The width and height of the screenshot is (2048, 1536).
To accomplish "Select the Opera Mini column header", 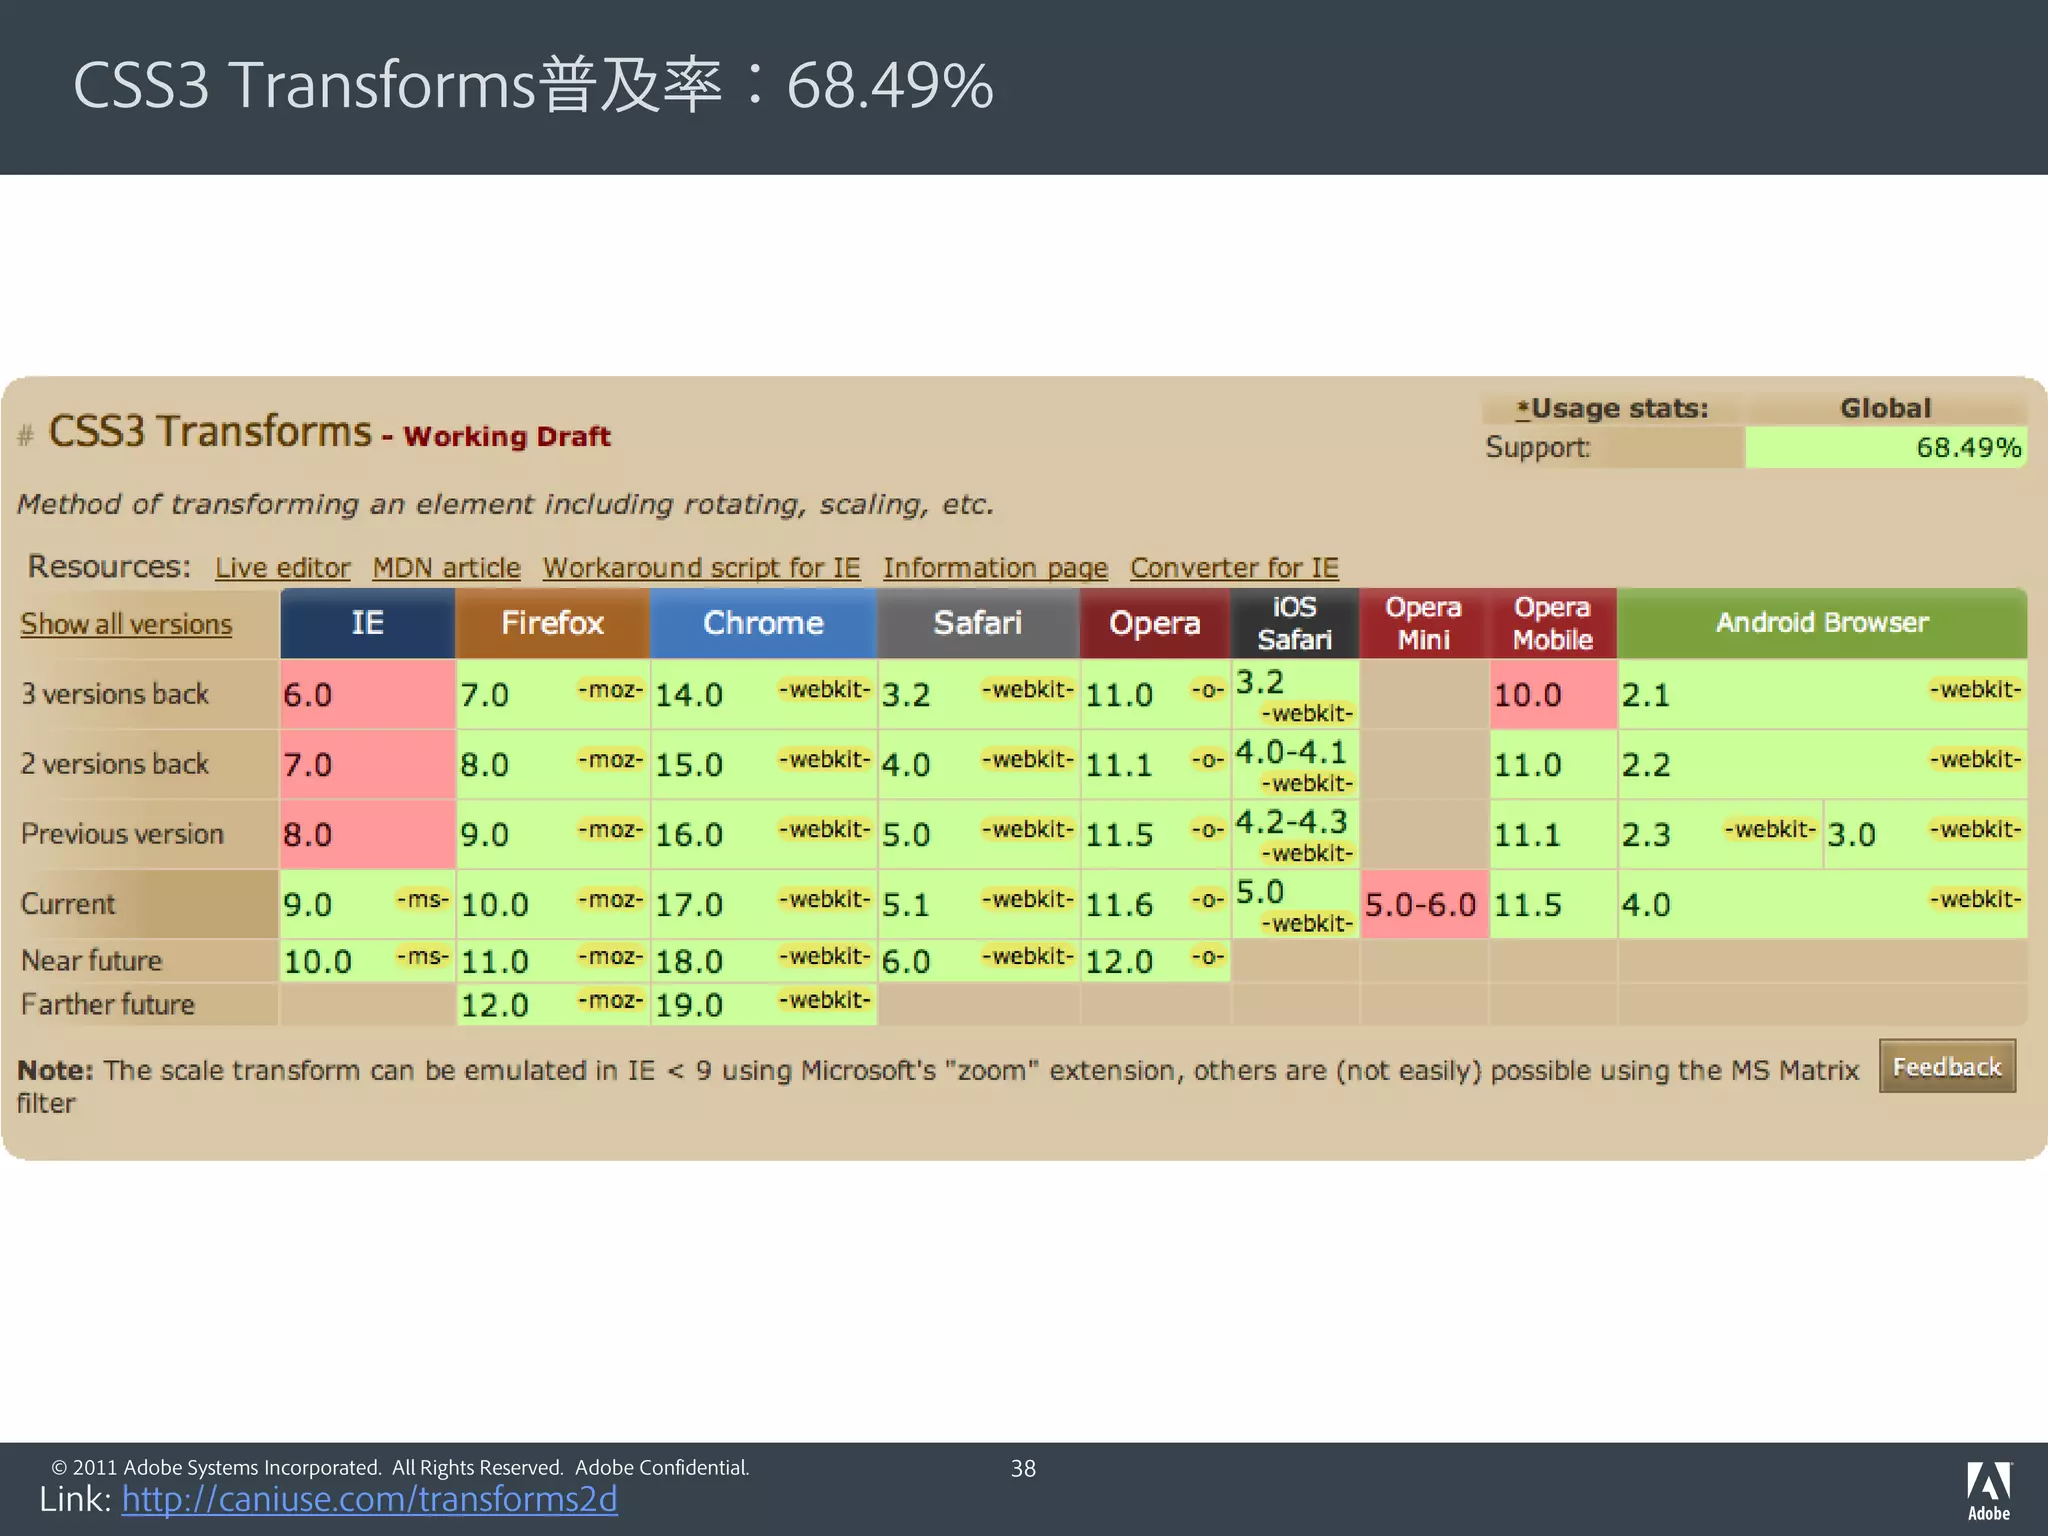I will tap(1423, 623).
